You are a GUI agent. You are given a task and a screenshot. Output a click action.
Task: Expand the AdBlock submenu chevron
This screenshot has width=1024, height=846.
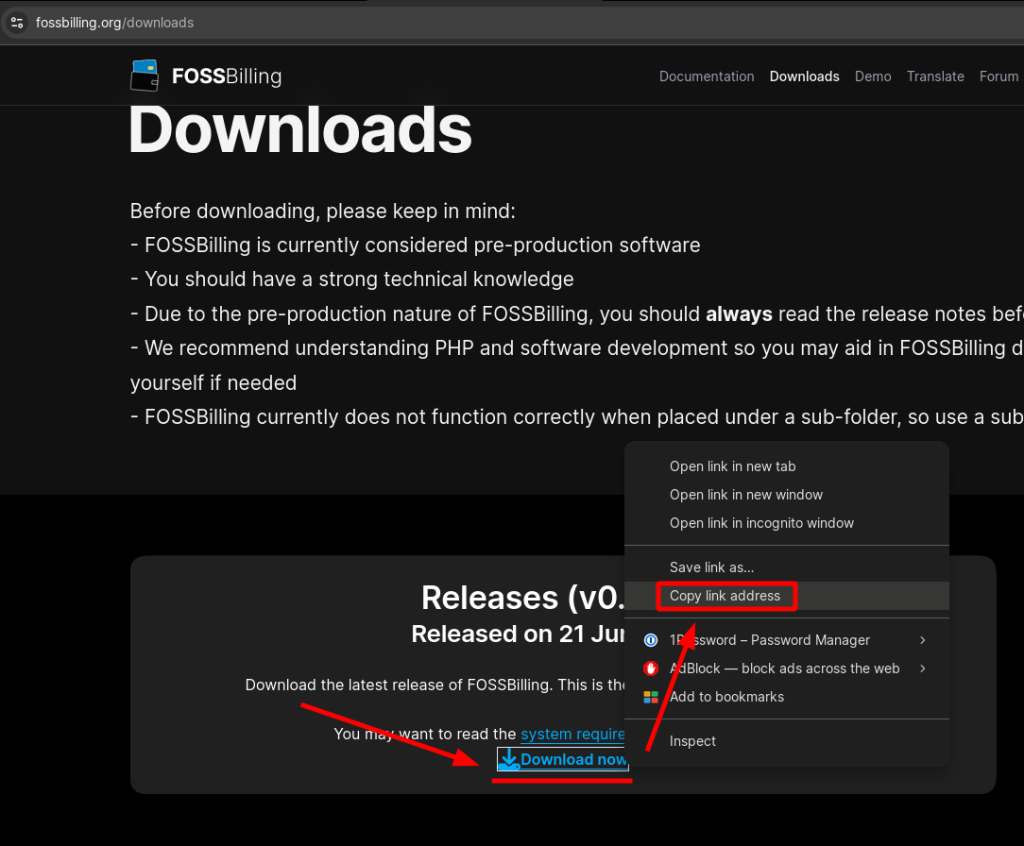coord(922,668)
